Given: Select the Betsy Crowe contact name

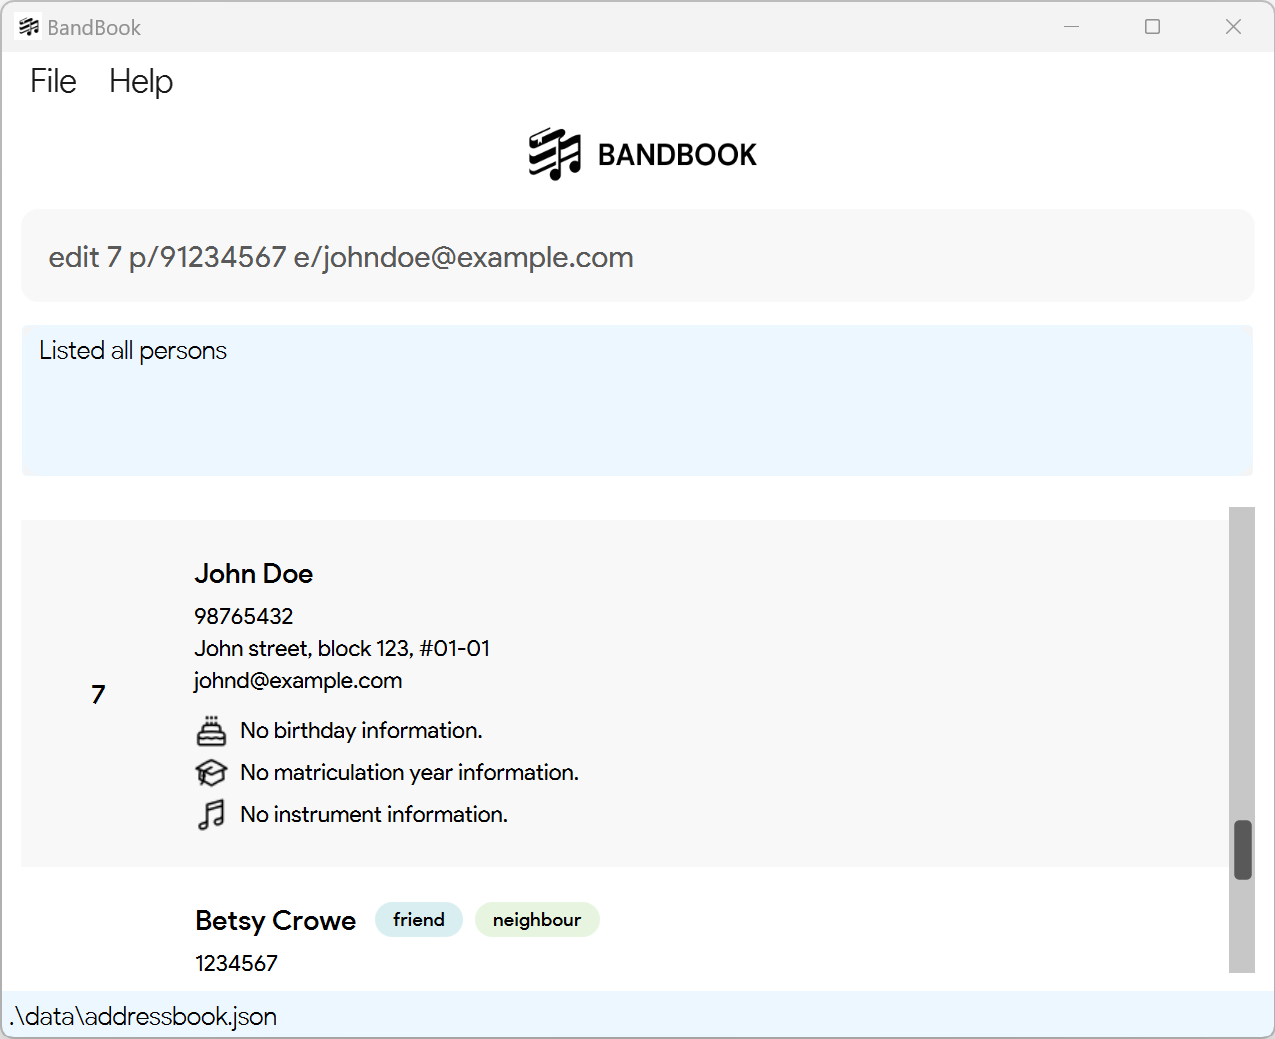Looking at the screenshot, I should pyautogui.click(x=276, y=920).
